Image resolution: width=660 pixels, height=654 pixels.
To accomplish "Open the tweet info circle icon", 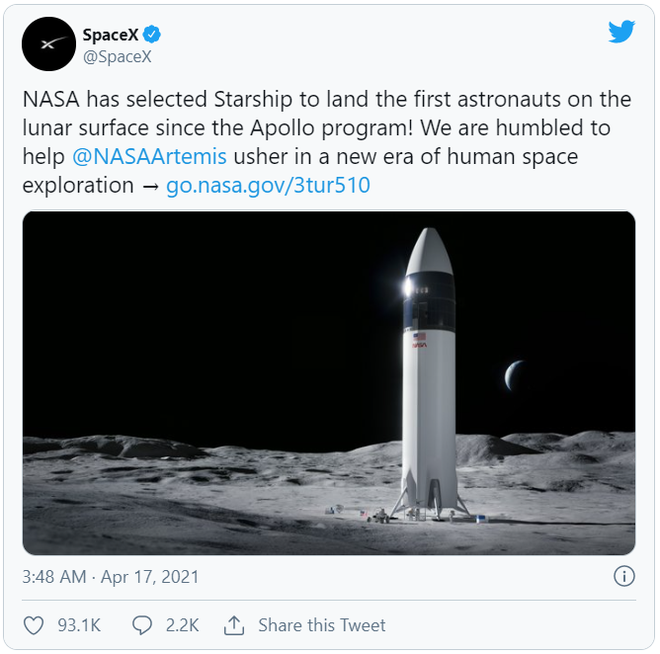I will pyautogui.click(x=624, y=576).
